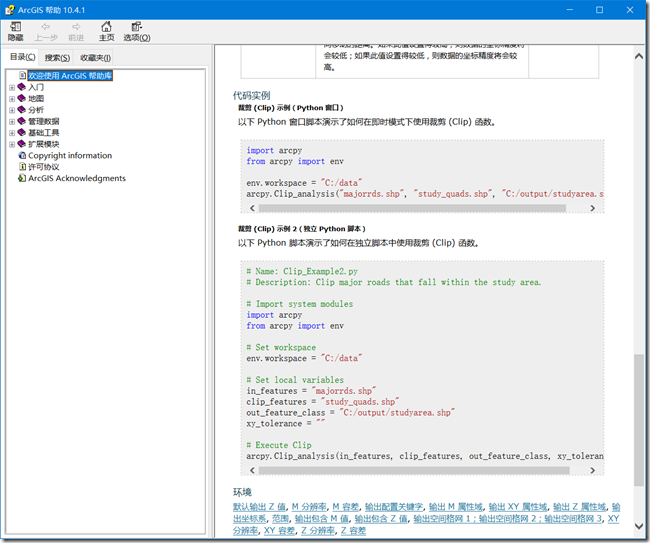650x543 pixels.
Task: Open the 许可协议 page
Action: 44,167
